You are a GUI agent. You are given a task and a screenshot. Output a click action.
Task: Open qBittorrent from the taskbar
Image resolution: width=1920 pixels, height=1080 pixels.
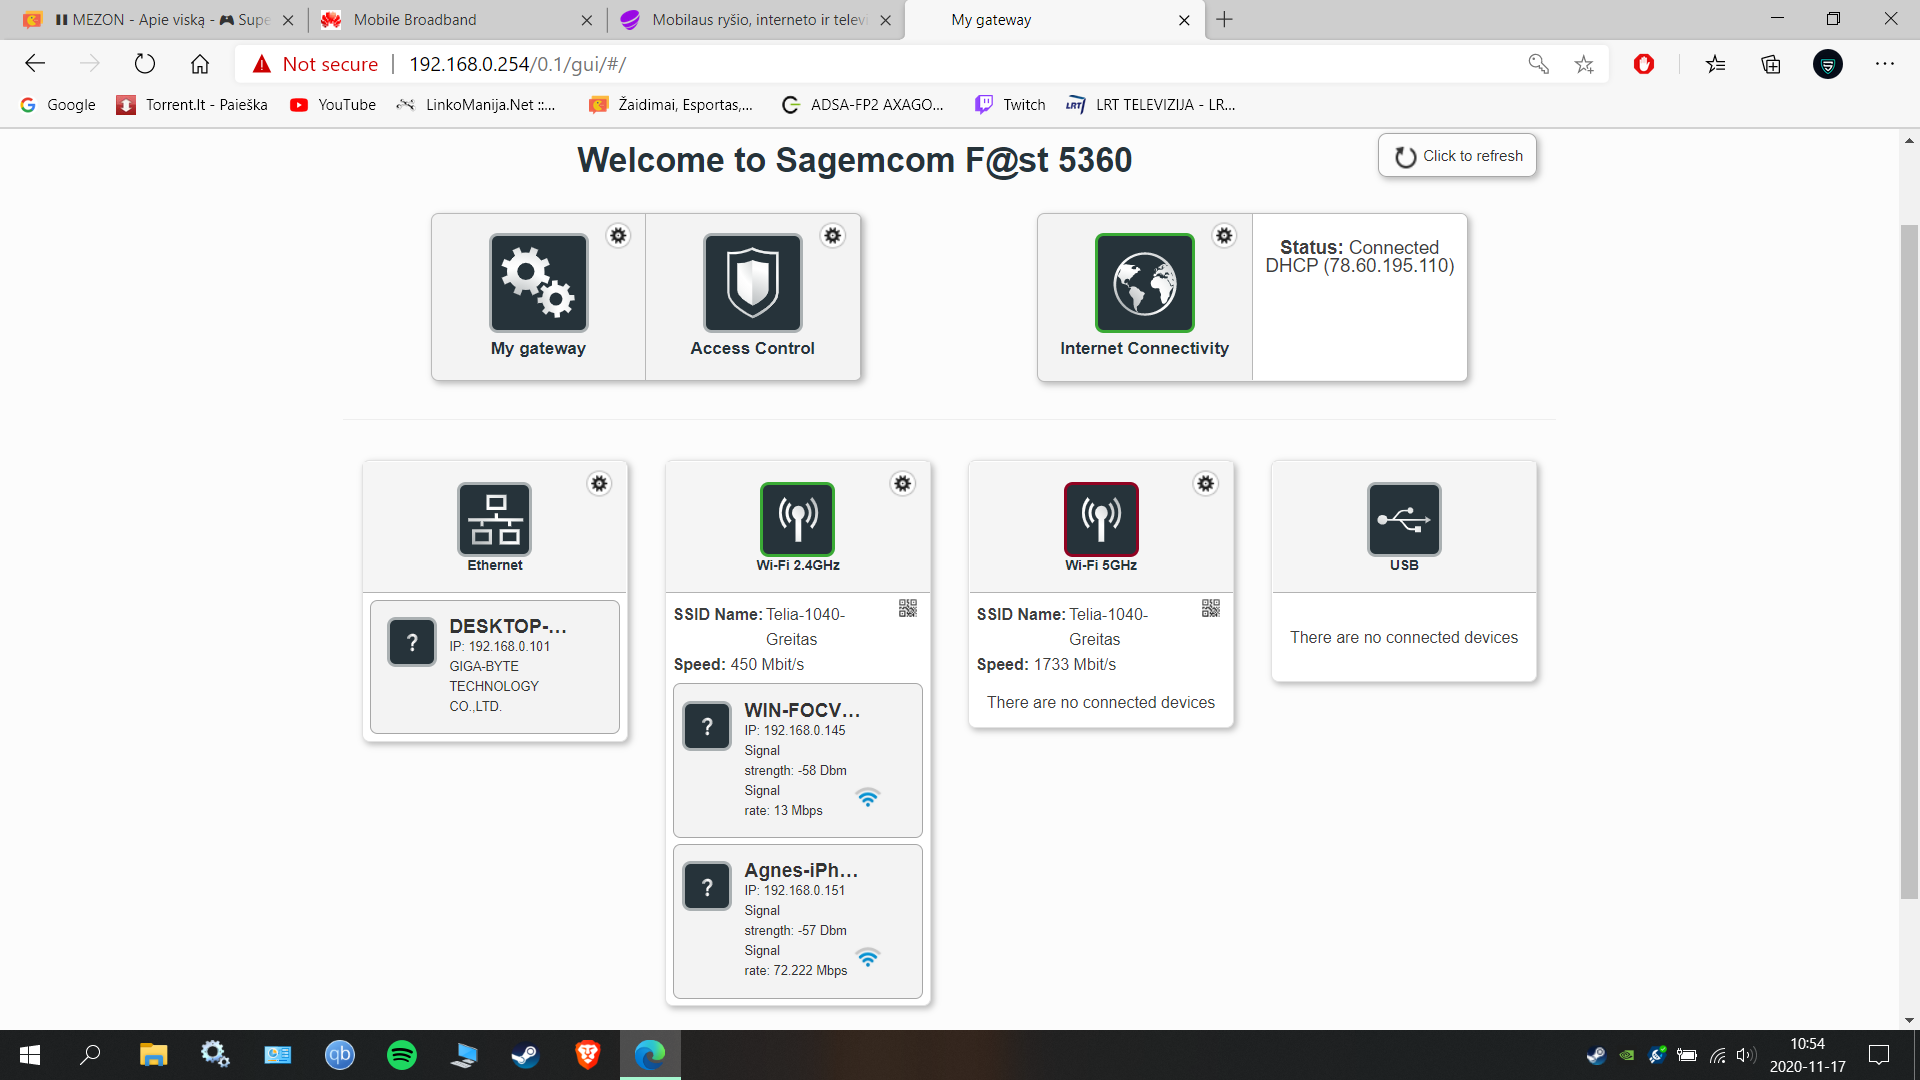pos(340,1055)
